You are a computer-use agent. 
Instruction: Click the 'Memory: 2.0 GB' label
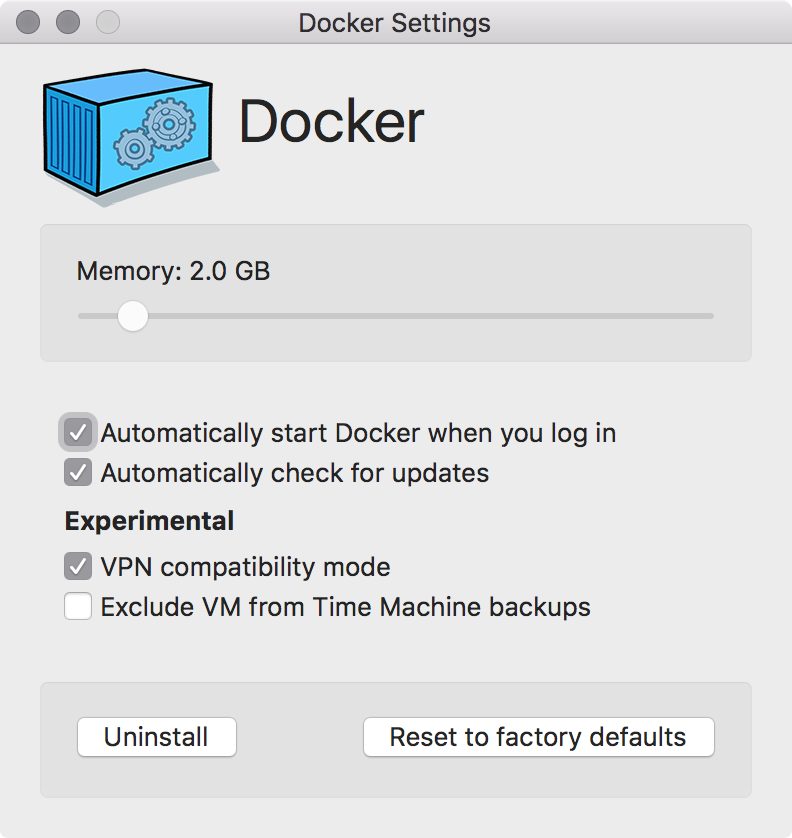click(x=173, y=271)
